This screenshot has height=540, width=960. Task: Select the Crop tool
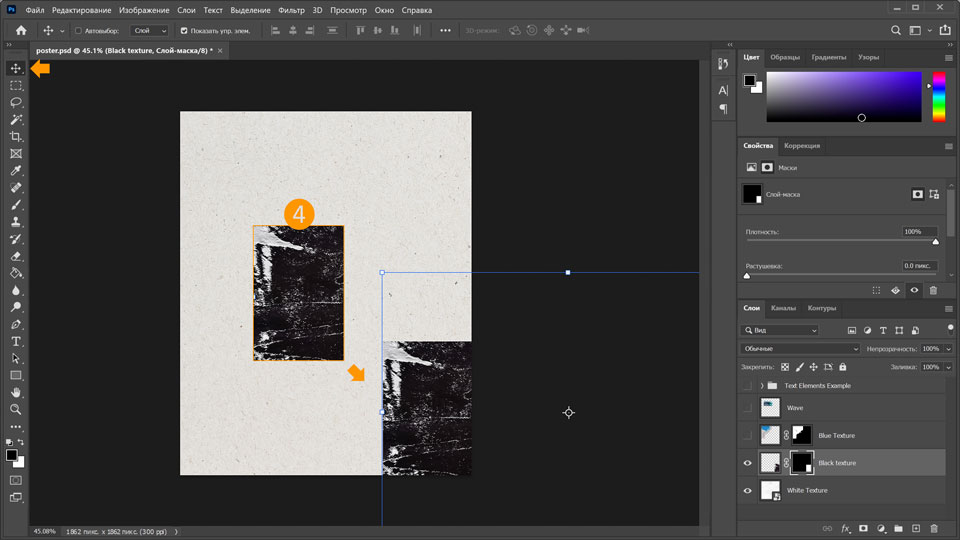(x=16, y=136)
